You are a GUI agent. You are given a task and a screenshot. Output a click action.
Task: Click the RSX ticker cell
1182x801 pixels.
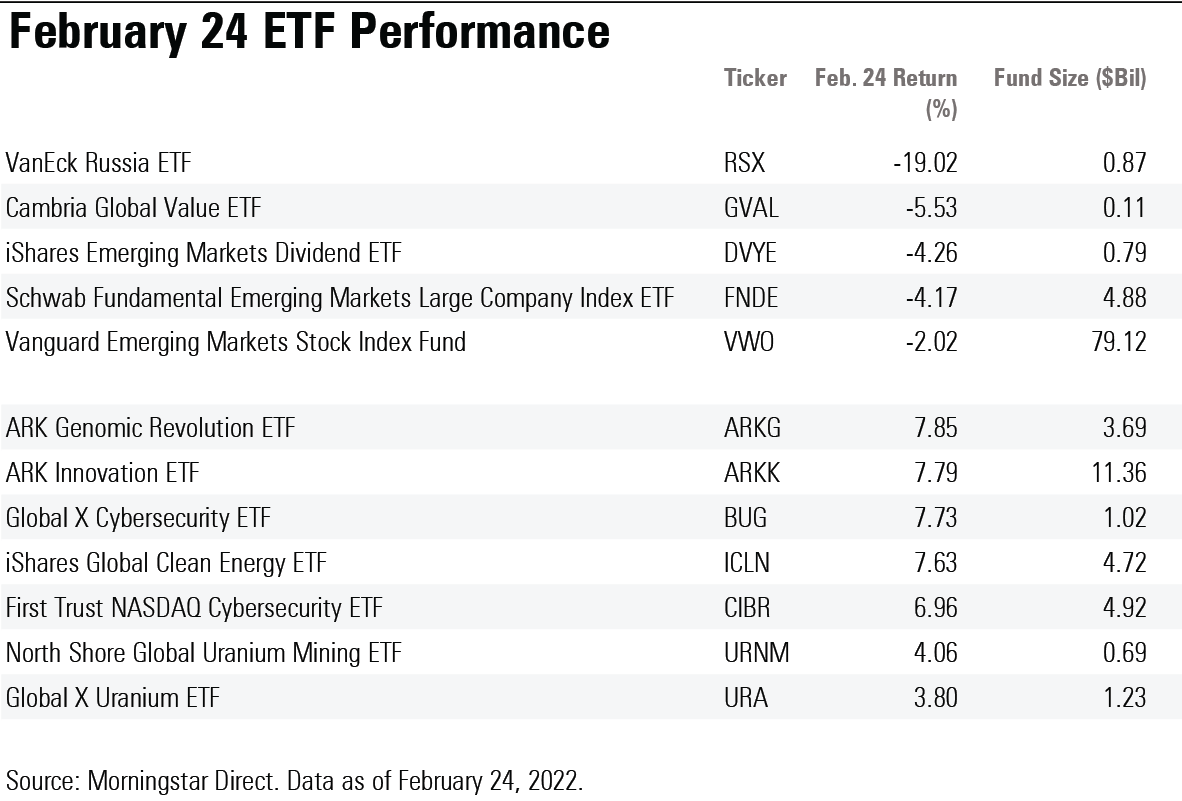(x=744, y=162)
